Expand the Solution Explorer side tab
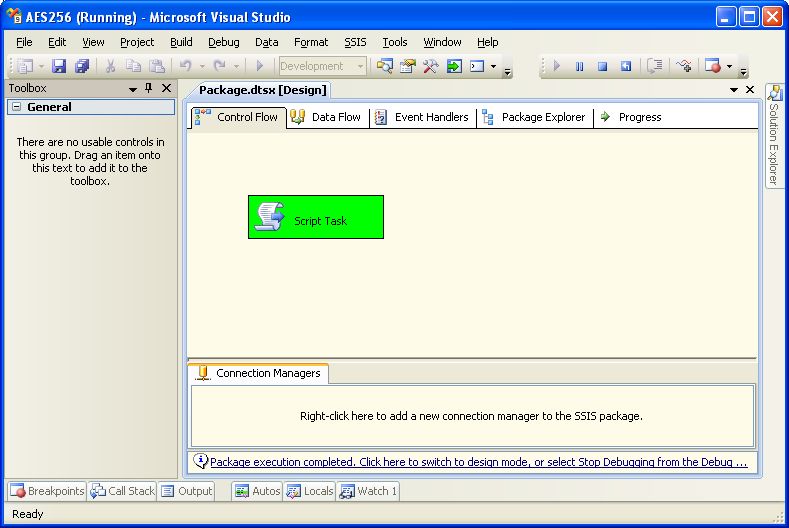The height and width of the screenshot is (528, 789). click(774, 136)
